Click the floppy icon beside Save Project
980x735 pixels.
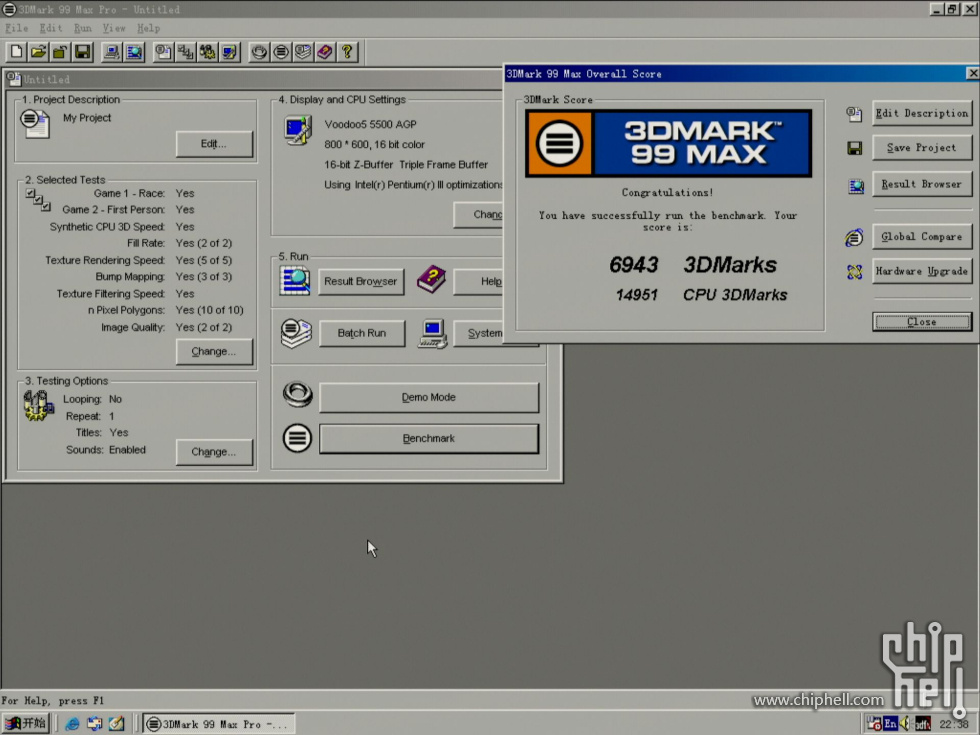(854, 148)
